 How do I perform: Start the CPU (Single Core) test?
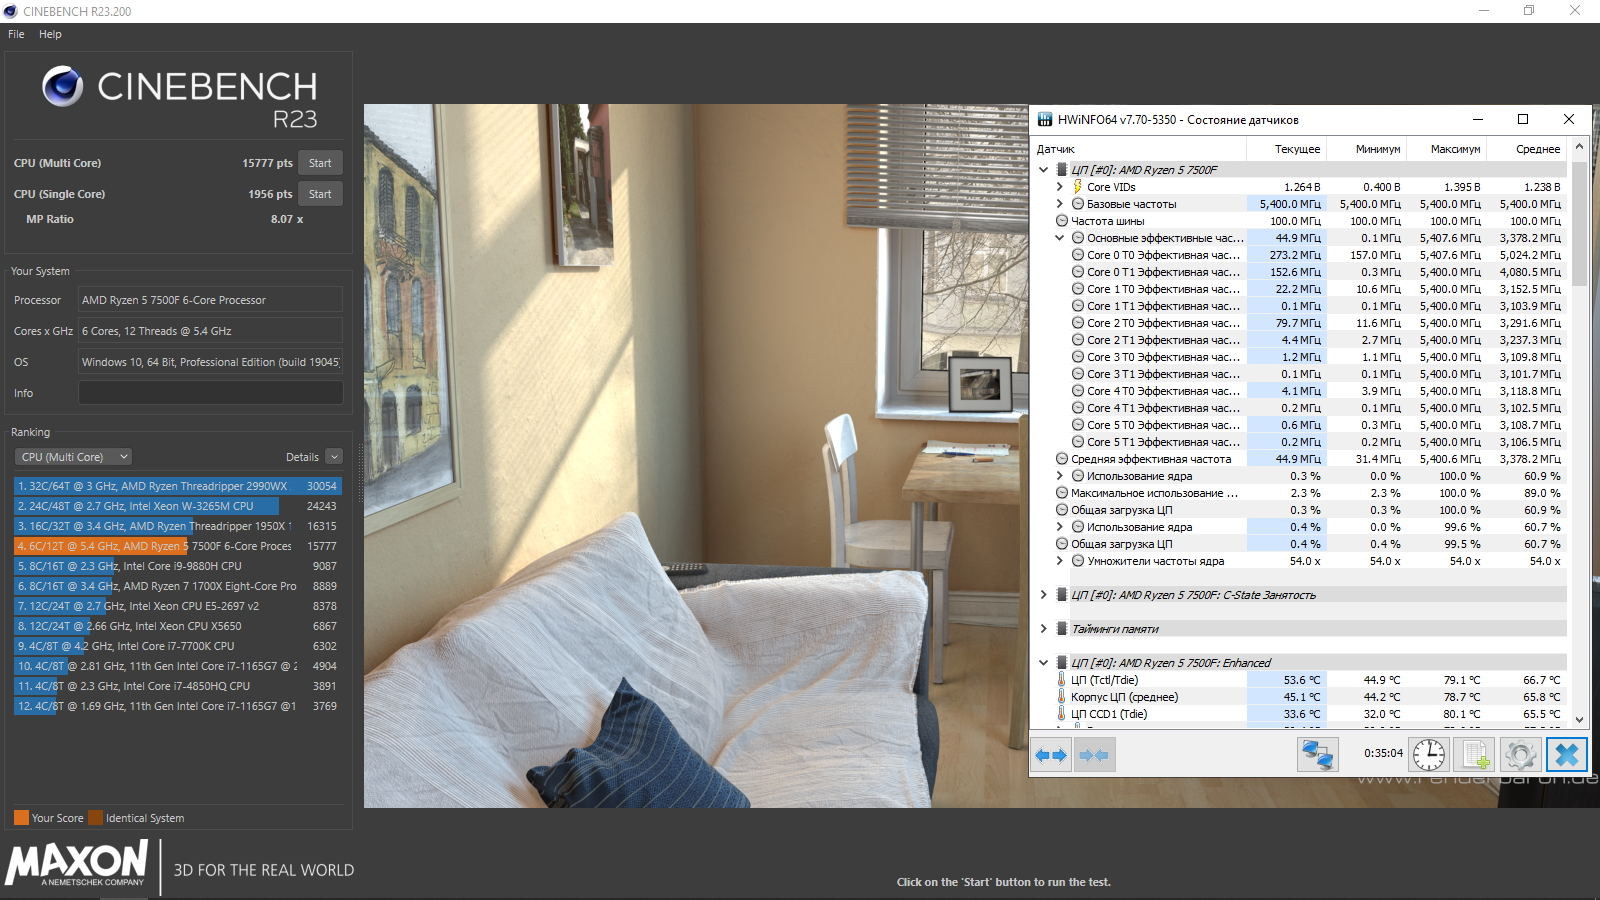pyautogui.click(x=320, y=194)
